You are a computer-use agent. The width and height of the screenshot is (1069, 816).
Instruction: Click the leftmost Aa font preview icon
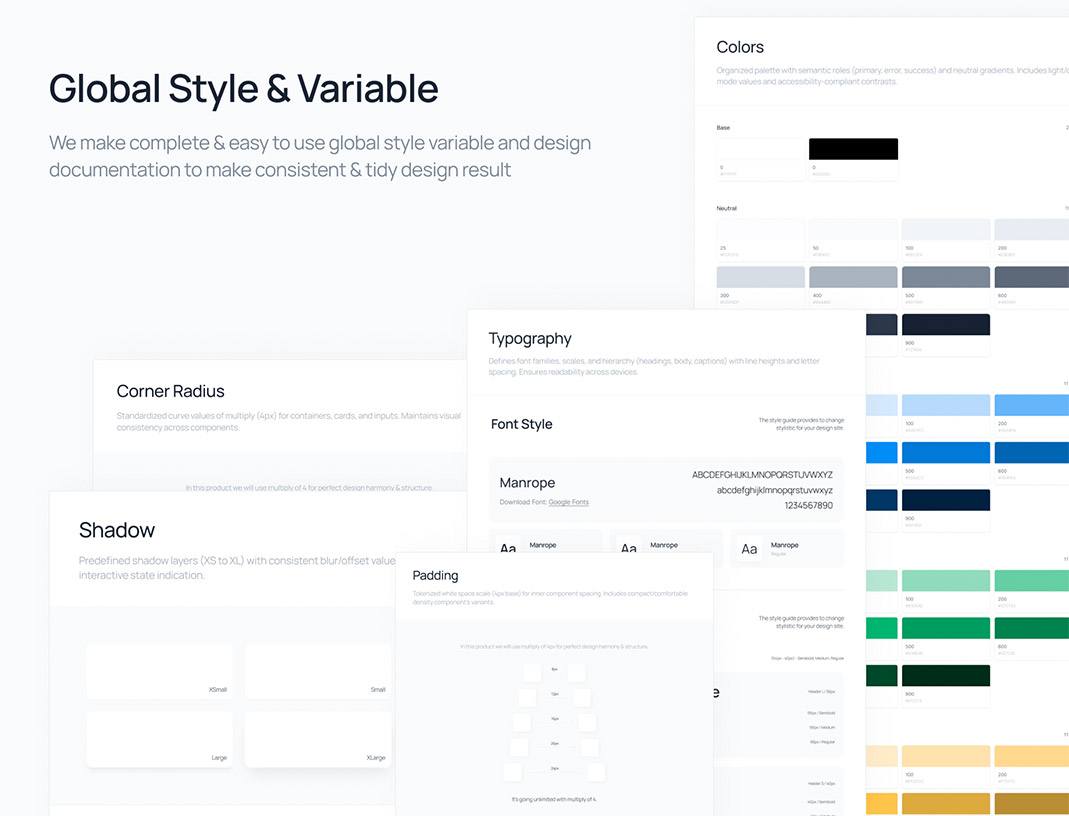click(508, 547)
